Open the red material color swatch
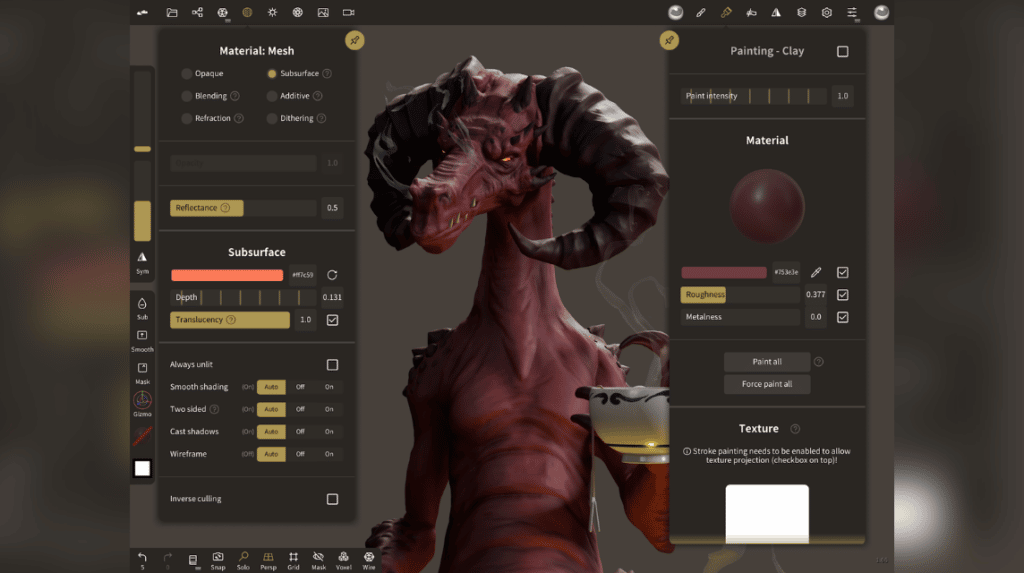1024x573 pixels. pyautogui.click(x=724, y=272)
